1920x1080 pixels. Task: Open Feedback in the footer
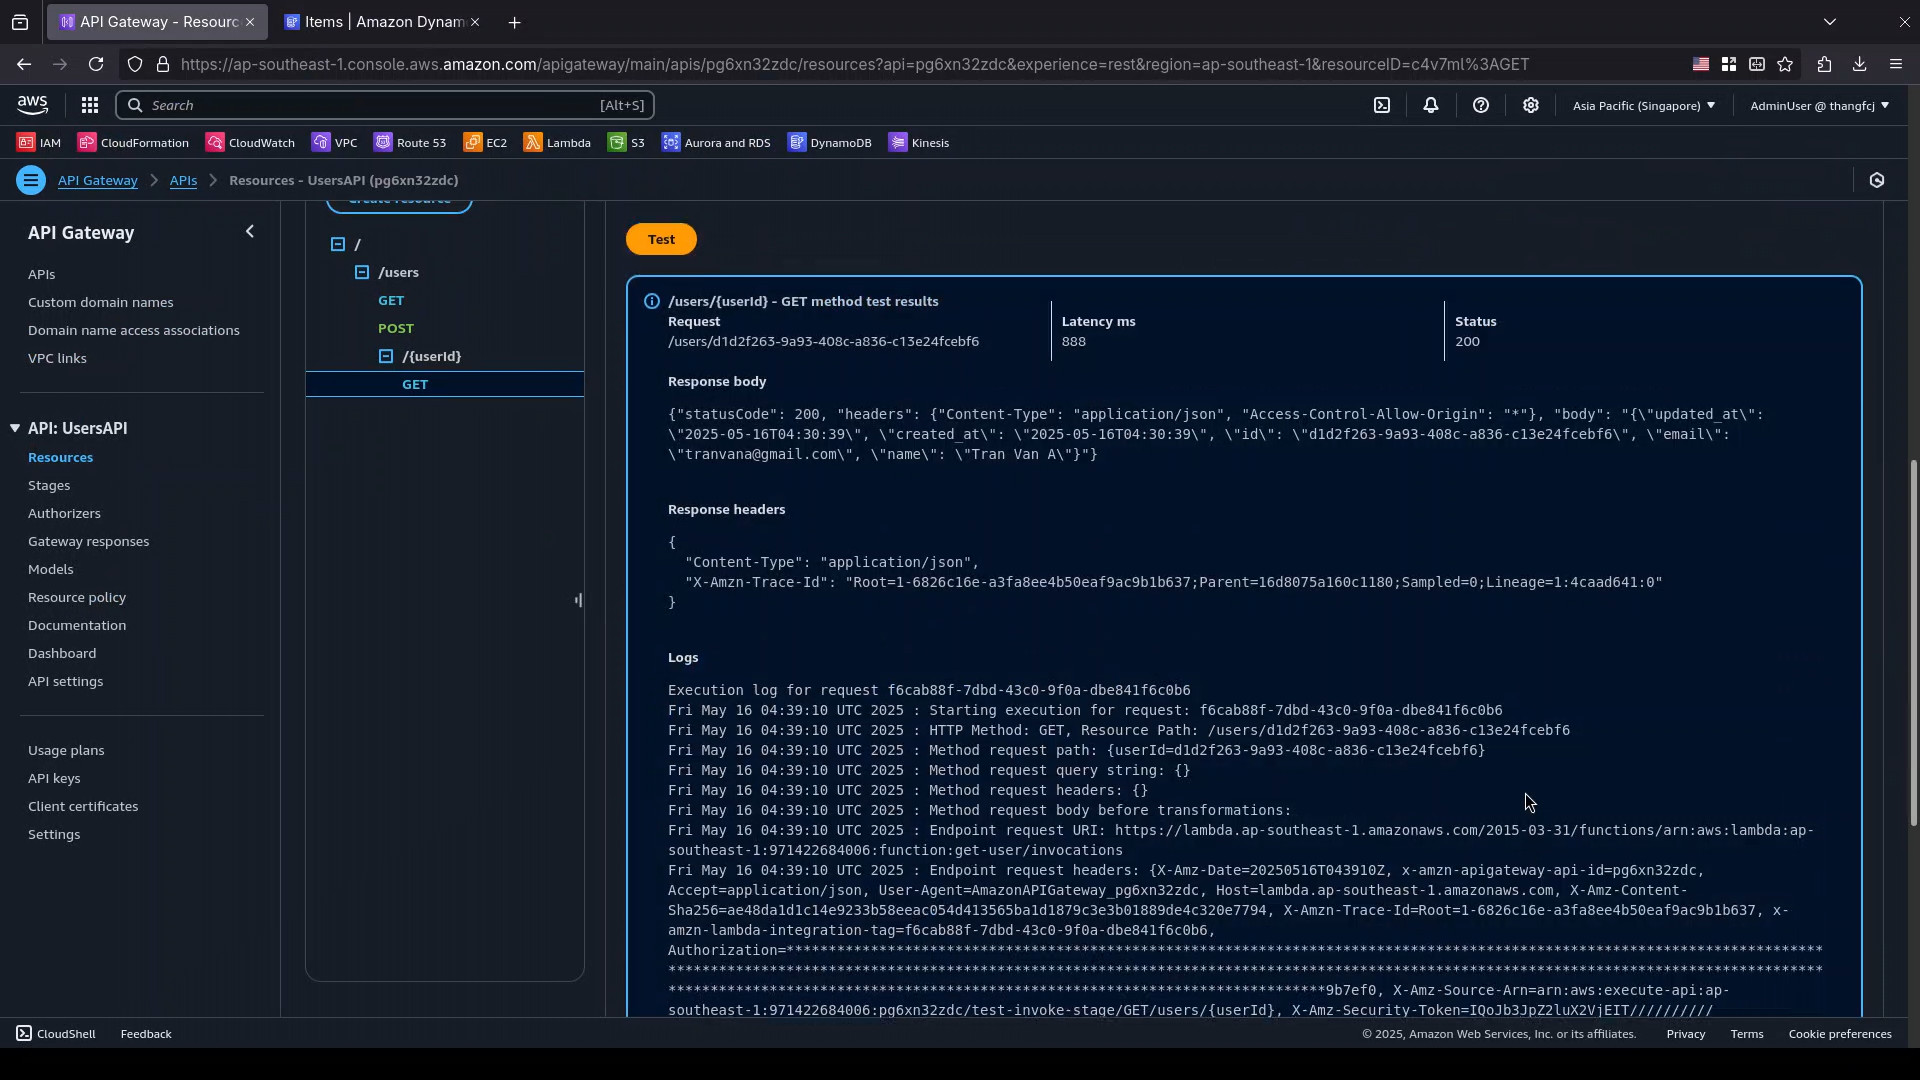[146, 1034]
